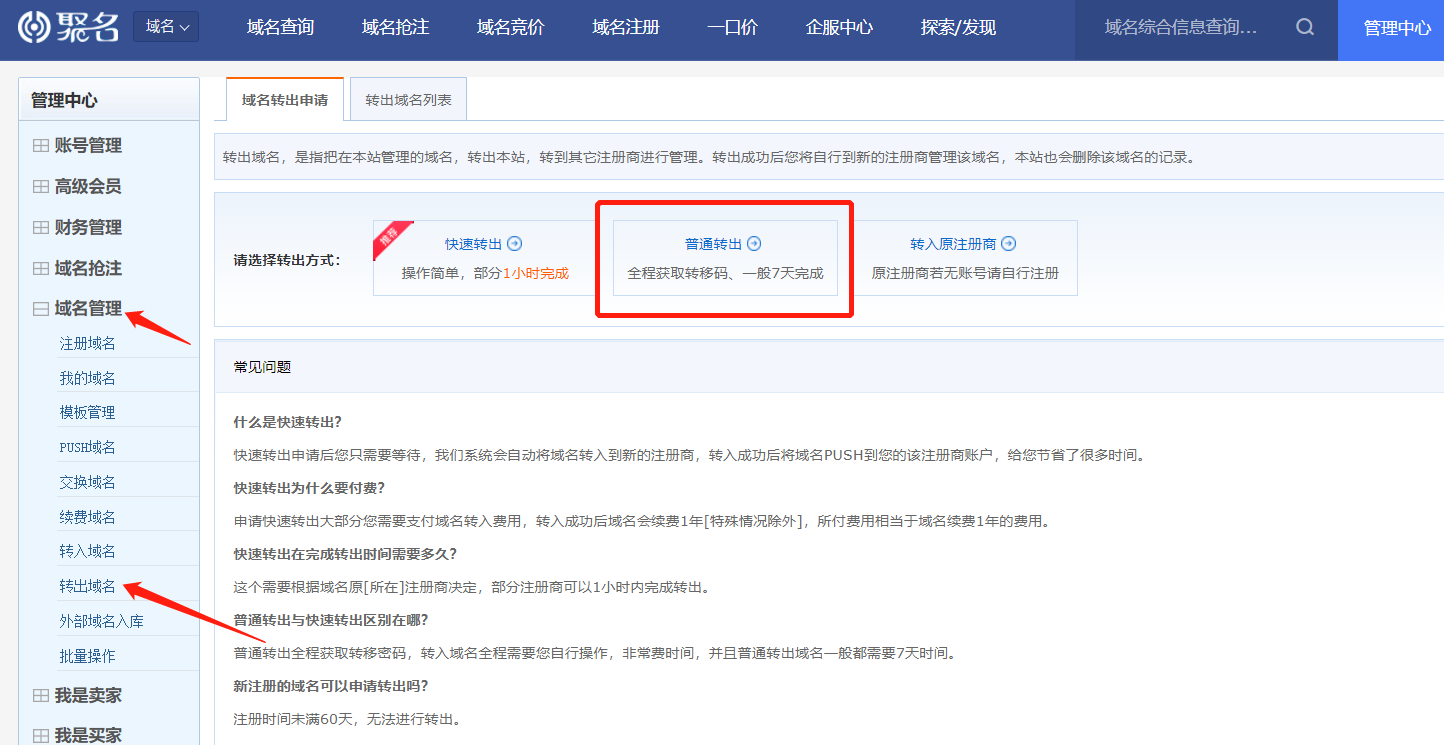This screenshot has width=1444, height=745.
Task: Open 续费域名 in the sidebar
Action: pyautogui.click(x=88, y=517)
